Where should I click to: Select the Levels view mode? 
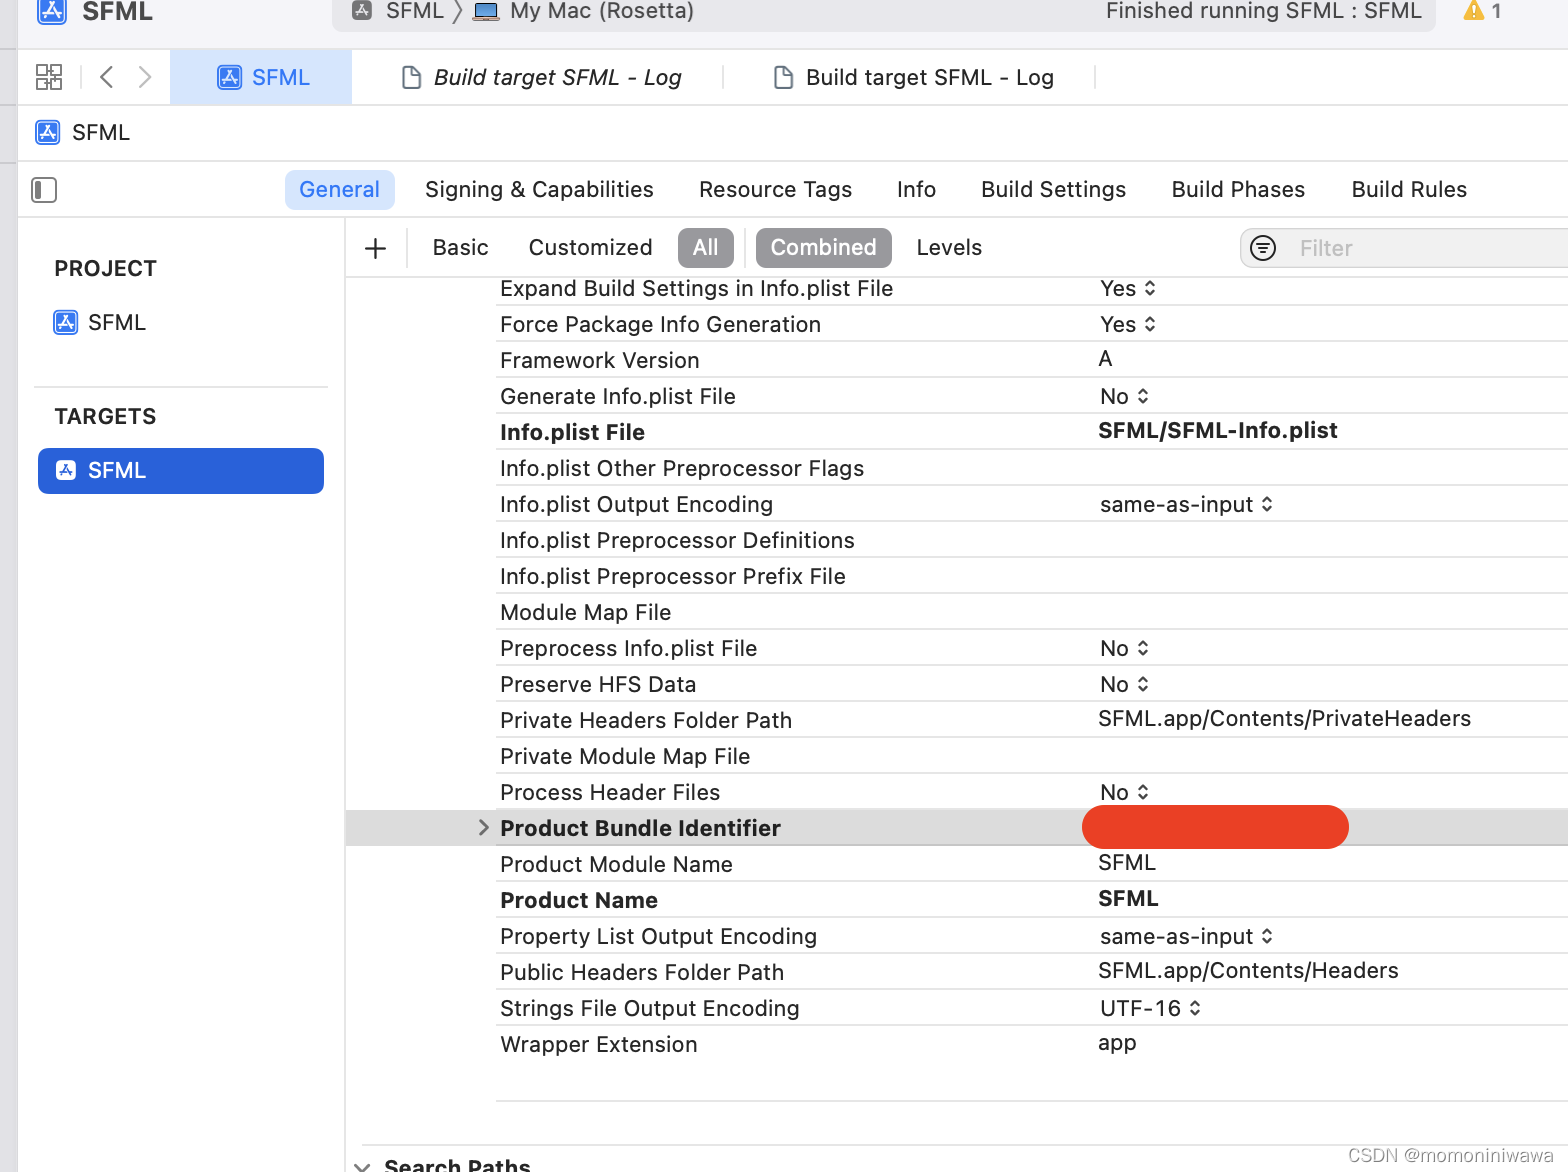click(949, 247)
